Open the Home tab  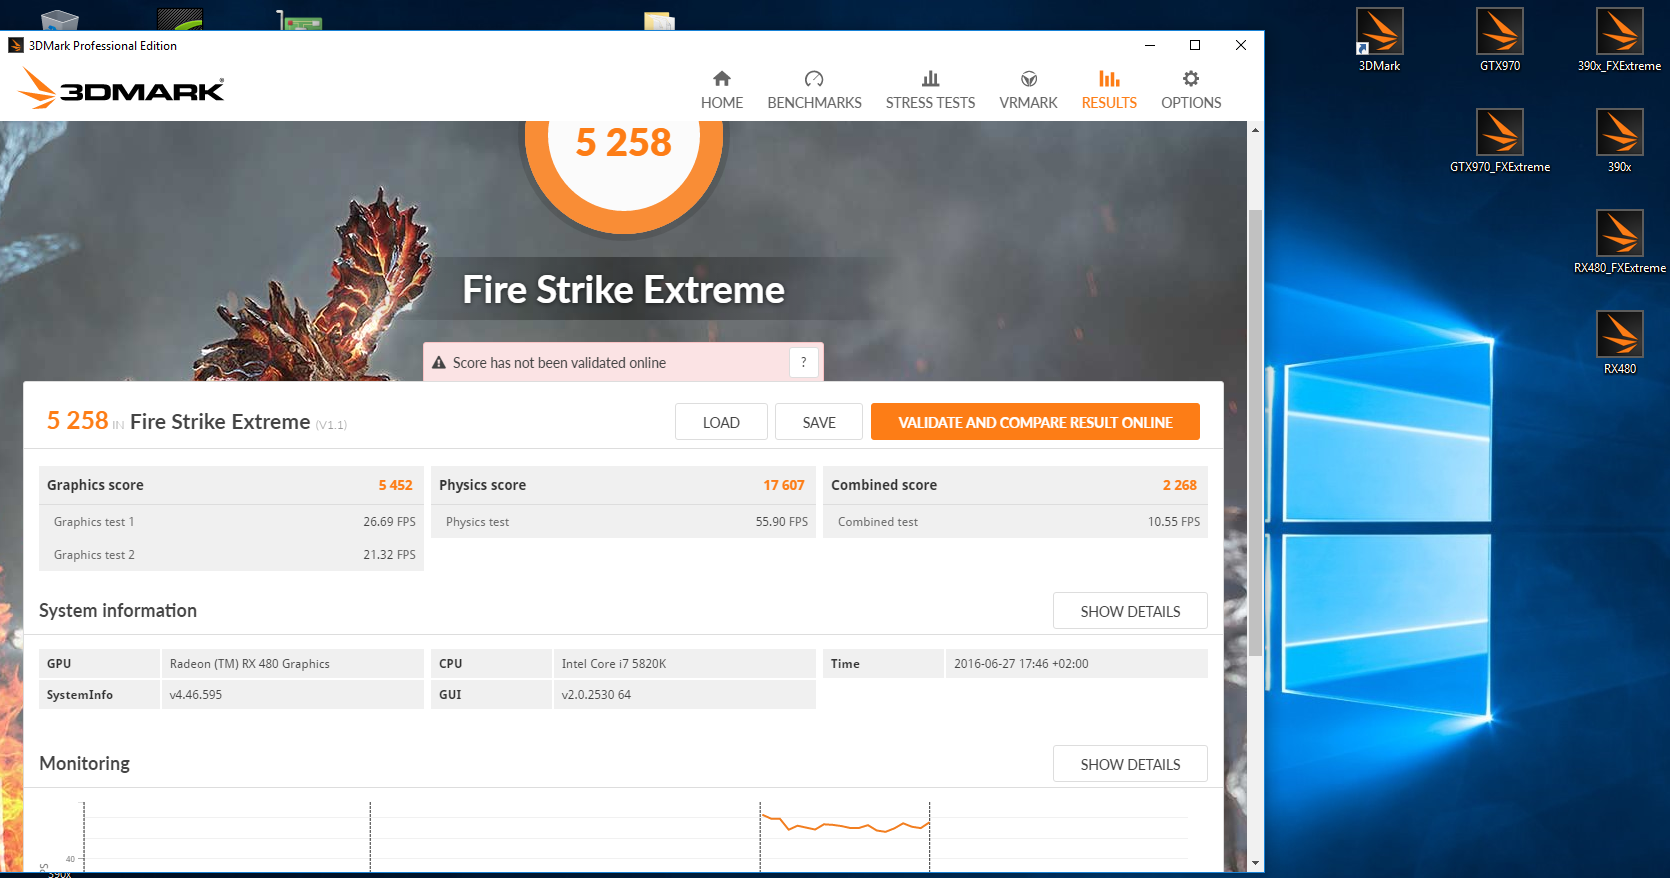pos(721,90)
